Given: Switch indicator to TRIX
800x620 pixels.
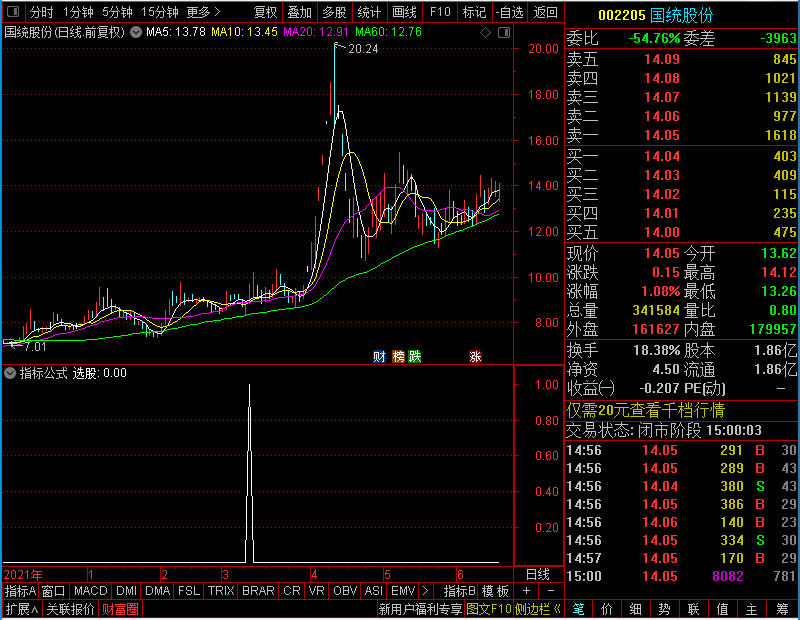Looking at the screenshot, I should click(221, 591).
